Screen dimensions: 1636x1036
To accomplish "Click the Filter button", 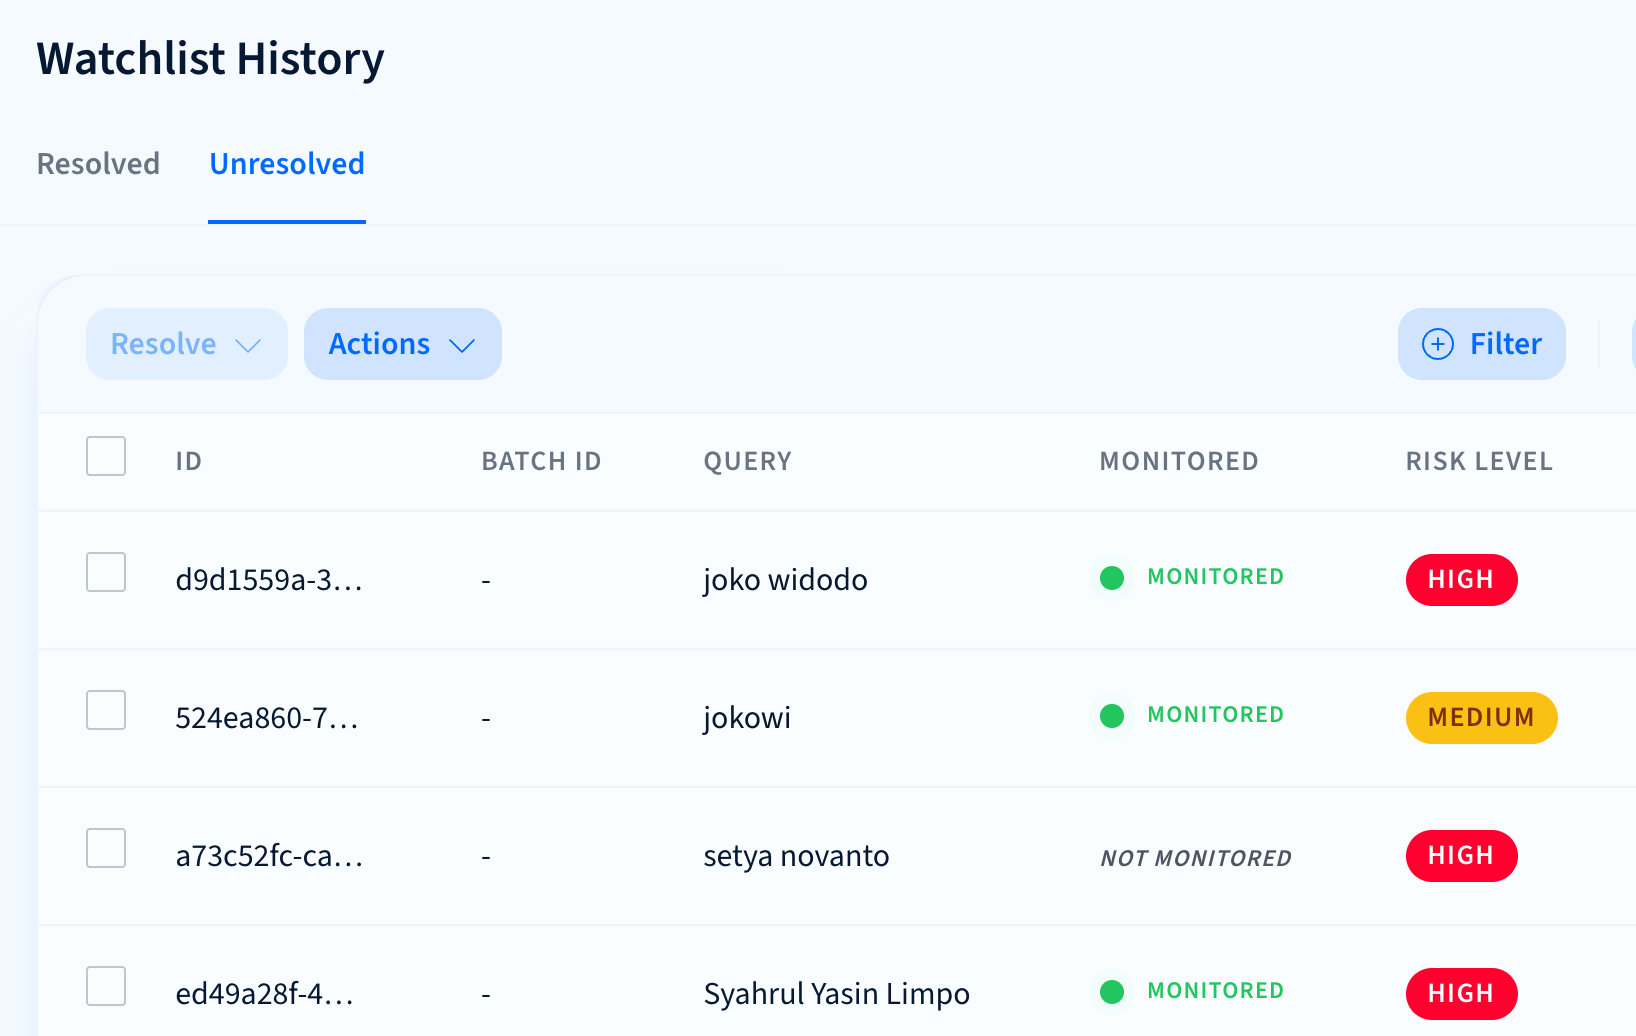I will click(1482, 344).
